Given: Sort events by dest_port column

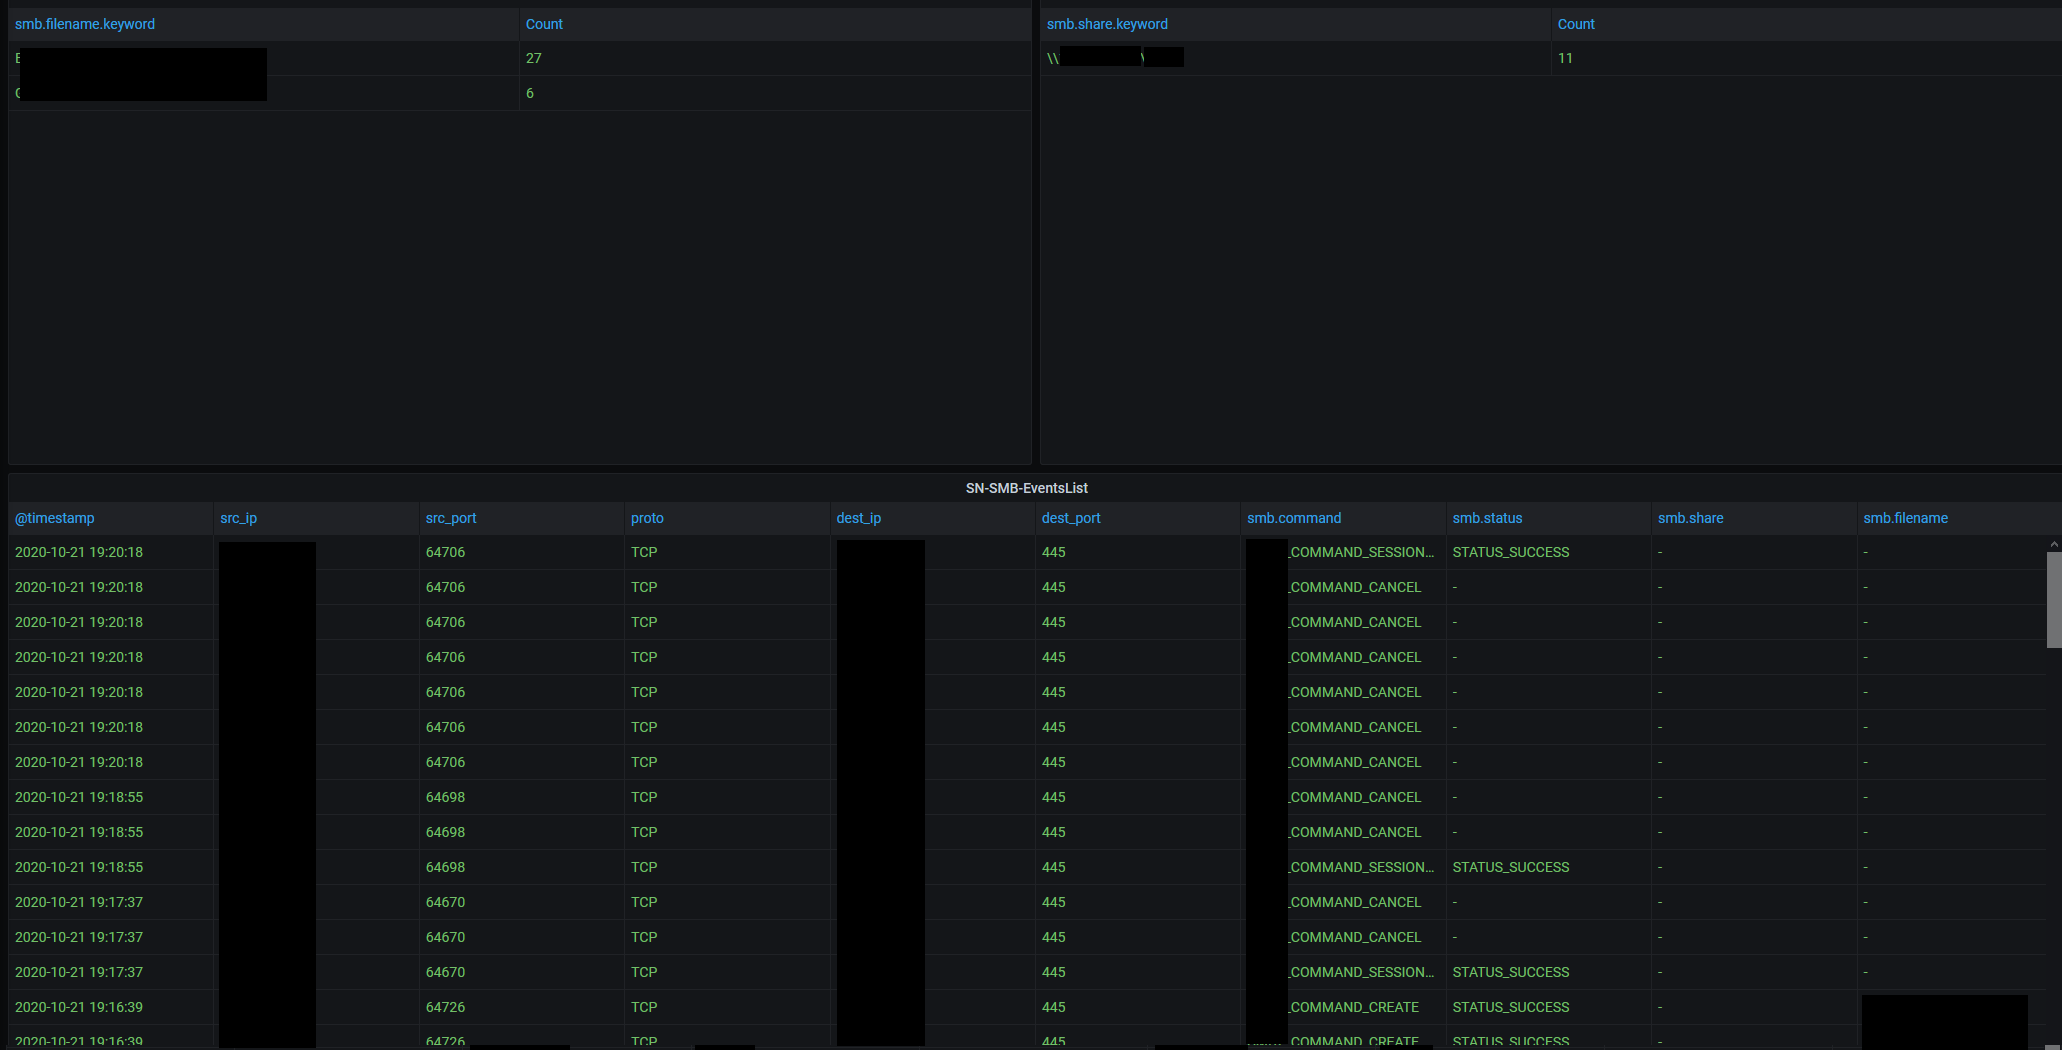Looking at the screenshot, I should pyautogui.click(x=1071, y=518).
